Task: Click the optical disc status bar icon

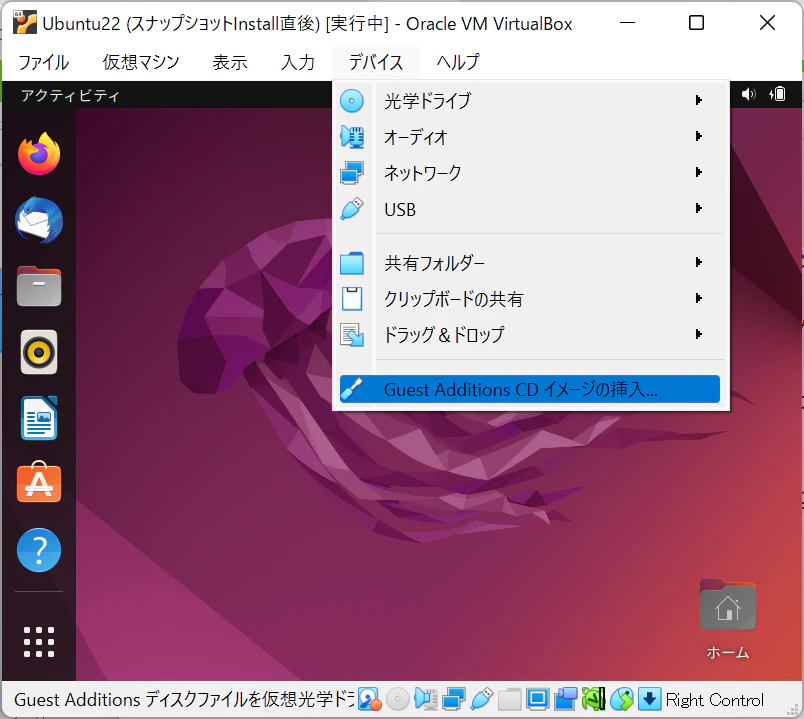Action: 397,699
